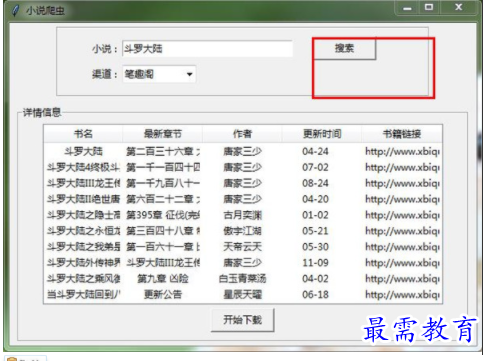Click the latest chapter cell 第395章 征伐

(x=163, y=215)
